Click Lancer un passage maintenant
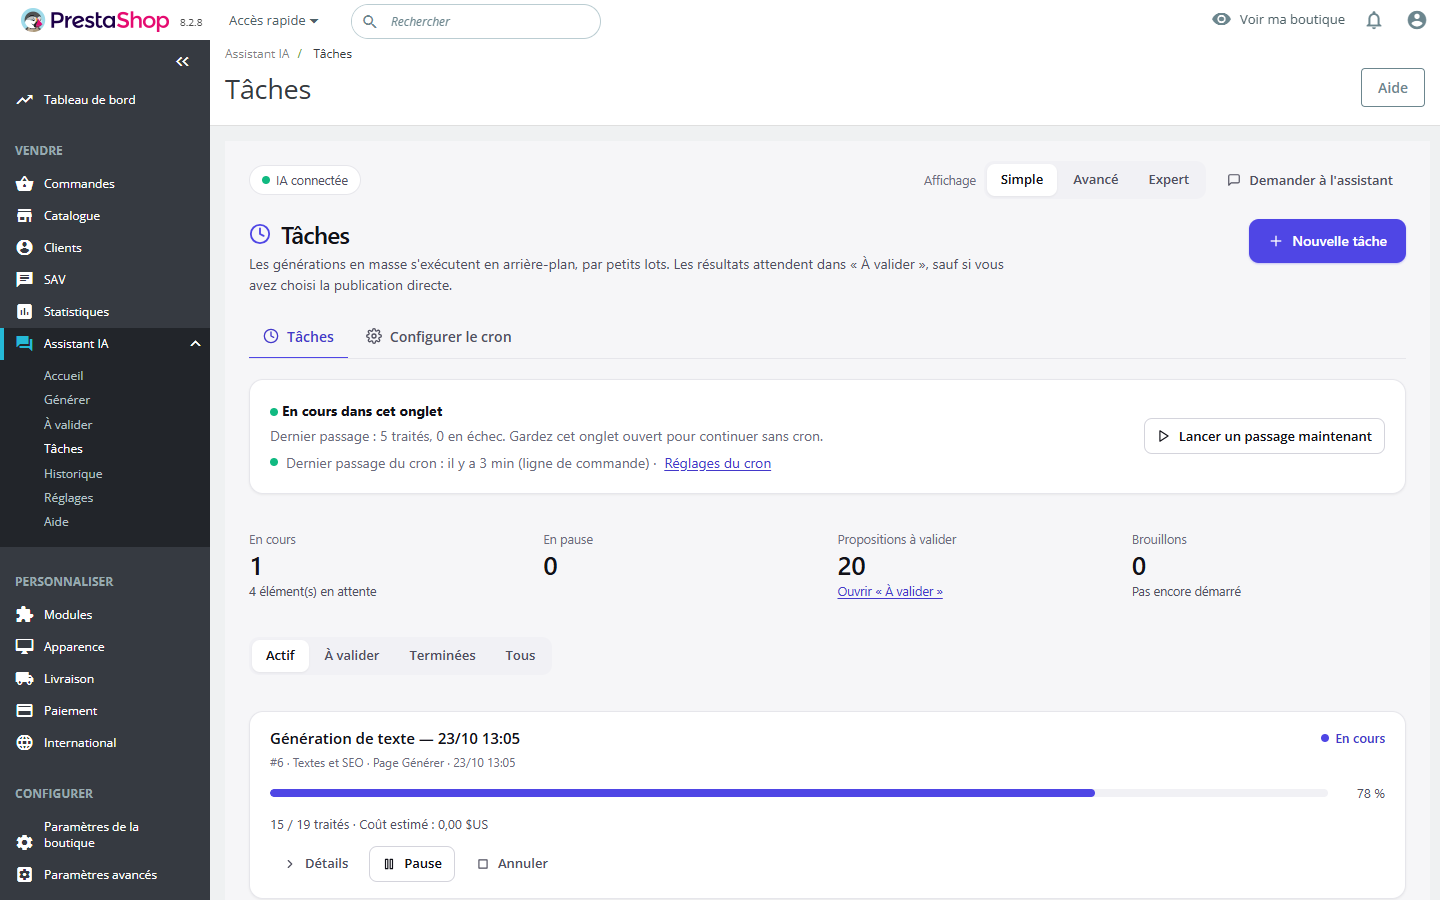The width and height of the screenshot is (1440, 900). click(x=1264, y=436)
